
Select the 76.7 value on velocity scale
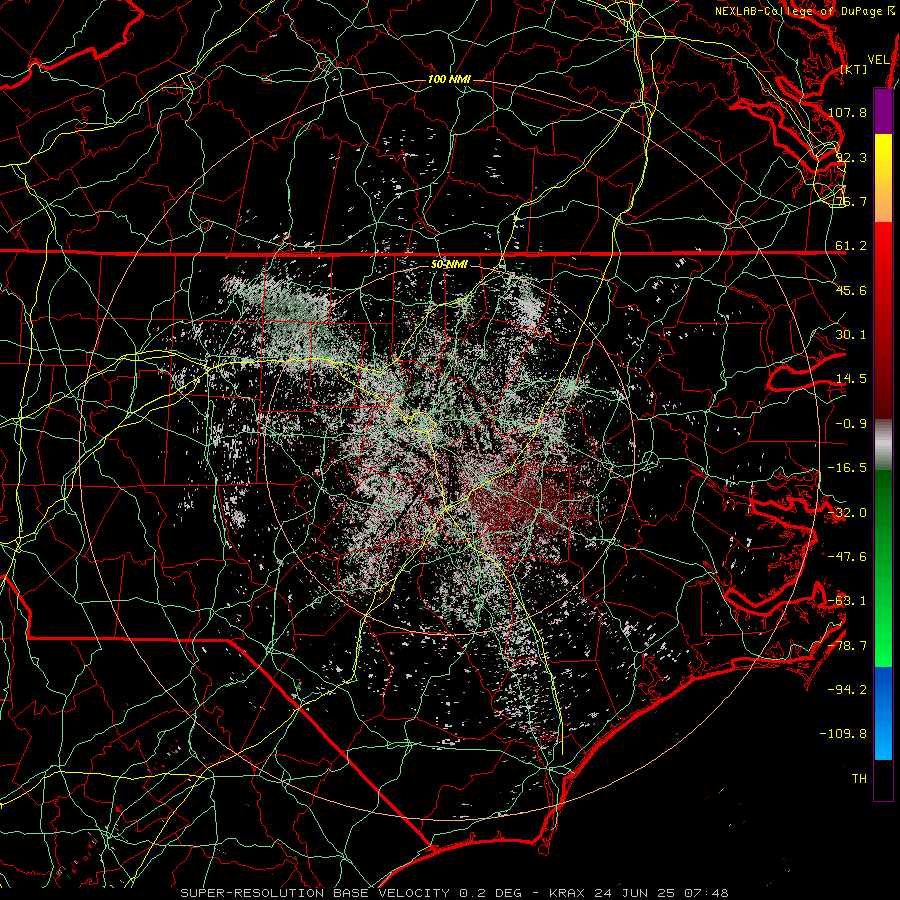(x=851, y=201)
